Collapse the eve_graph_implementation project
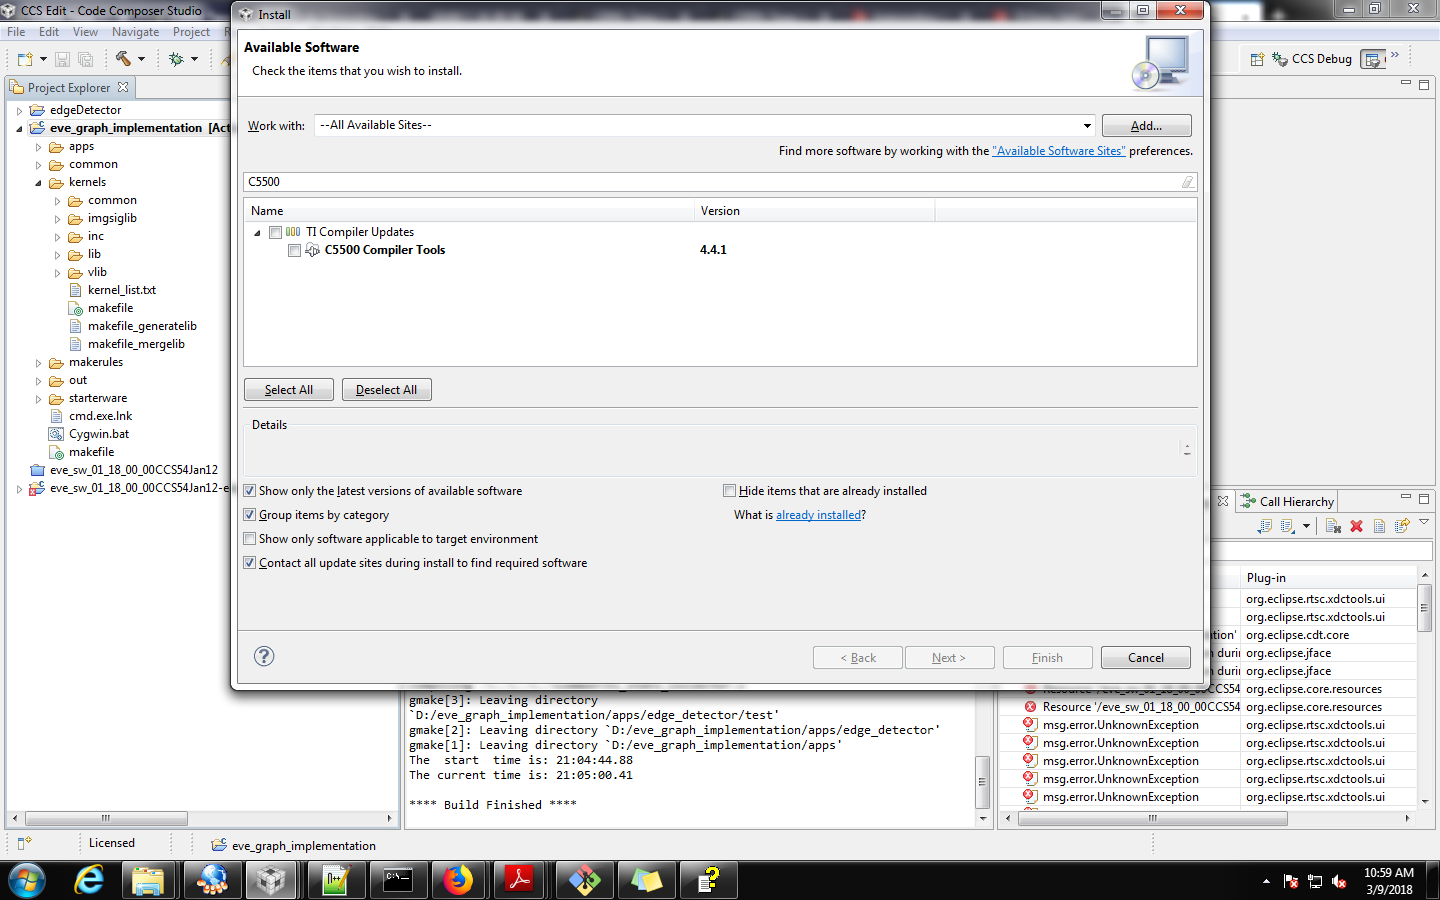 point(19,129)
